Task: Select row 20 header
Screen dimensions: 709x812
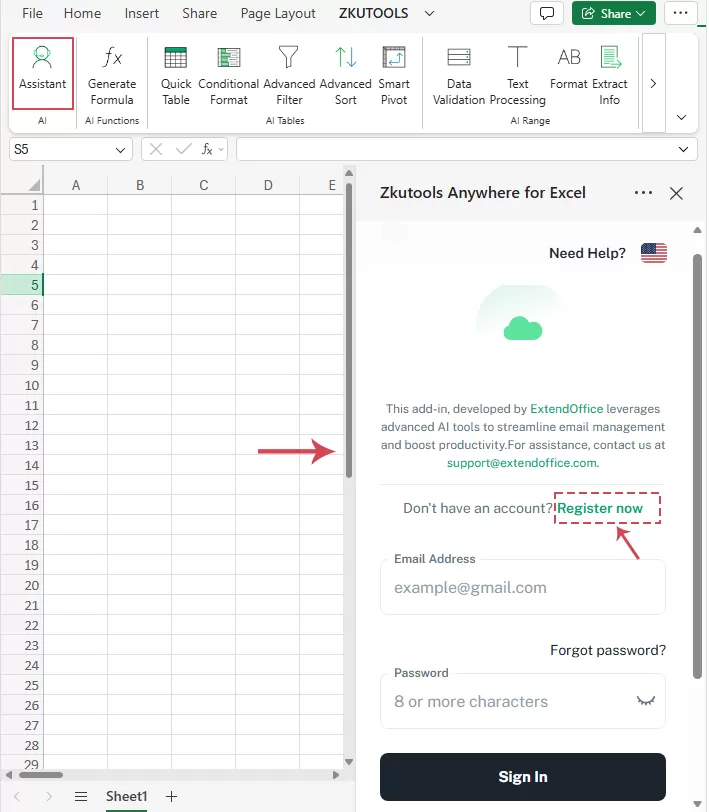Action: coord(22,585)
